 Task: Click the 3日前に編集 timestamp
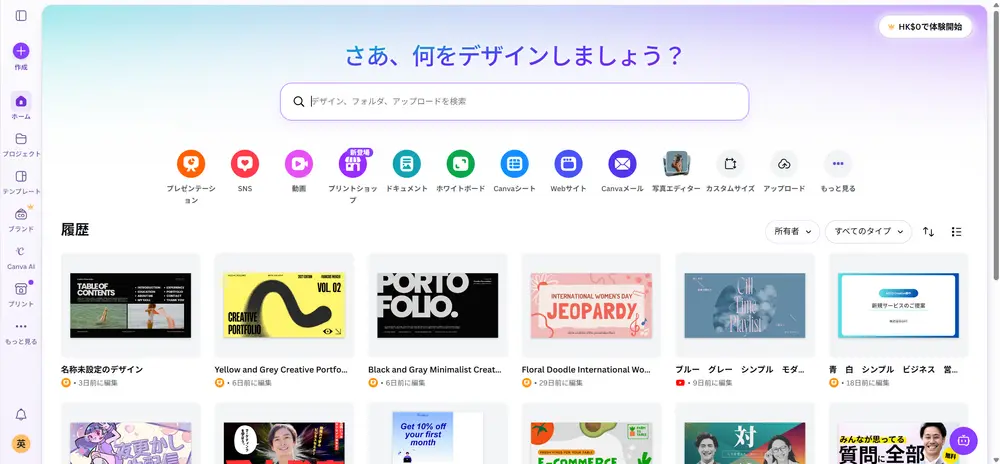(98, 383)
